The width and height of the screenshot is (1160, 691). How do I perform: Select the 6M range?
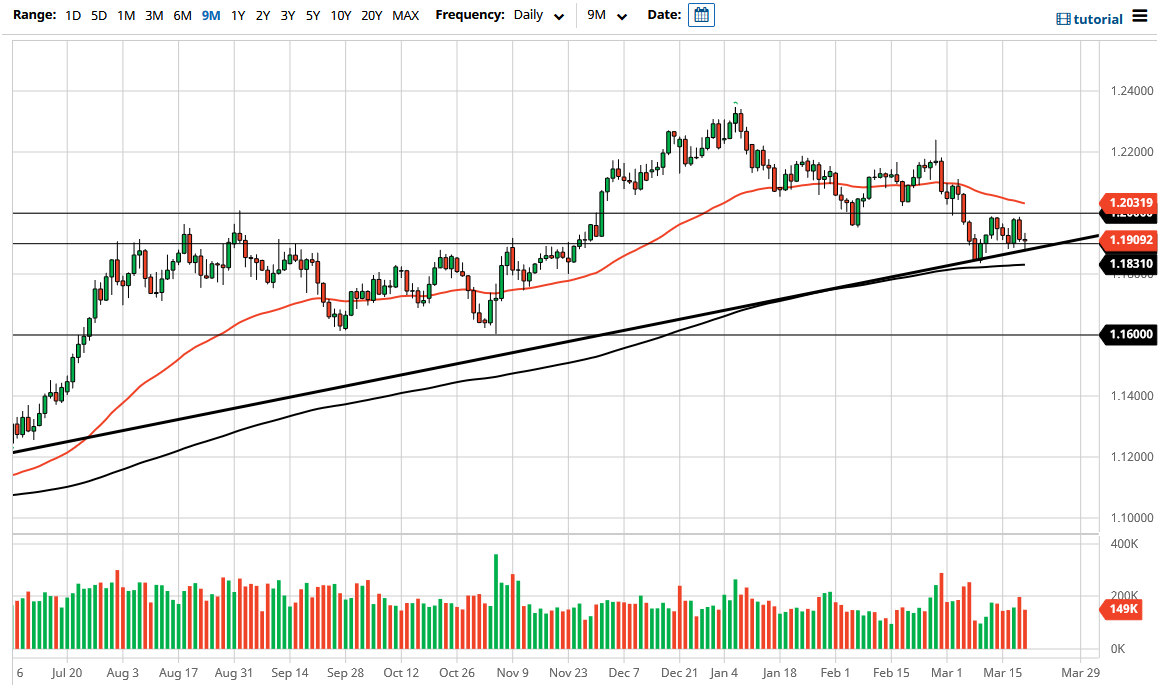point(182,16)
